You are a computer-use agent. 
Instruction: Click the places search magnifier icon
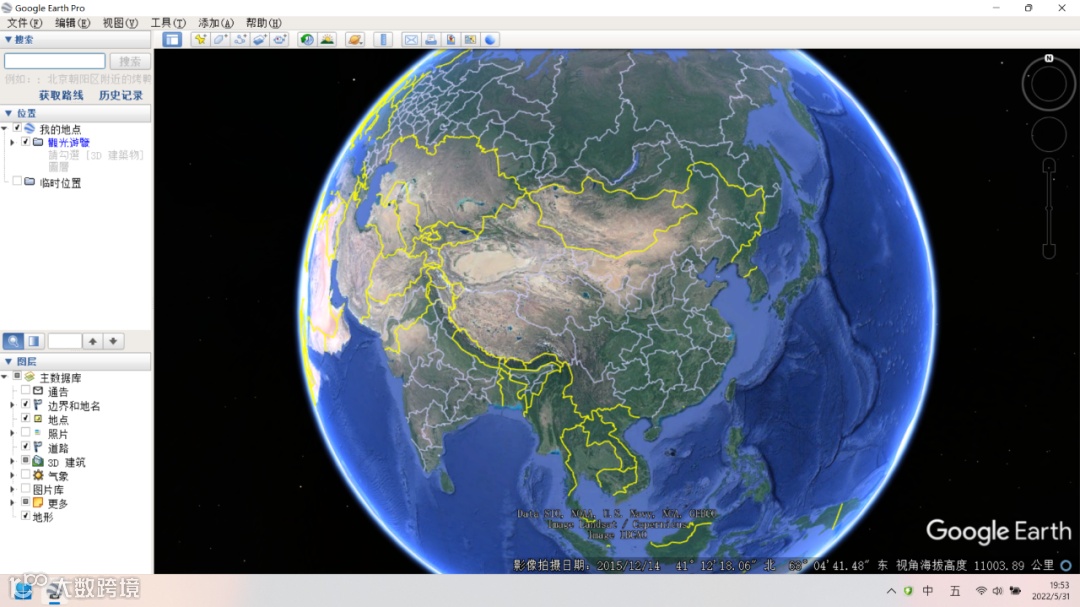point(13,341)
